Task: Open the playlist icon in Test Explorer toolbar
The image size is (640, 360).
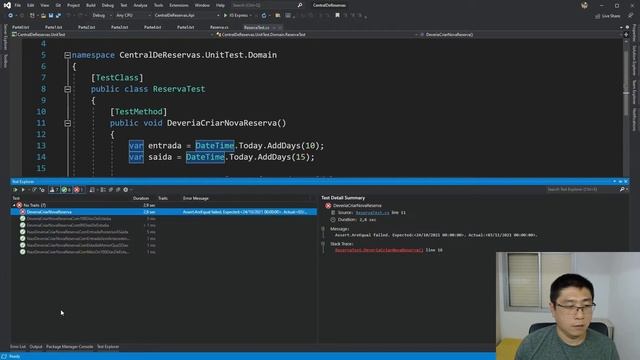Action: coord(92,190)
